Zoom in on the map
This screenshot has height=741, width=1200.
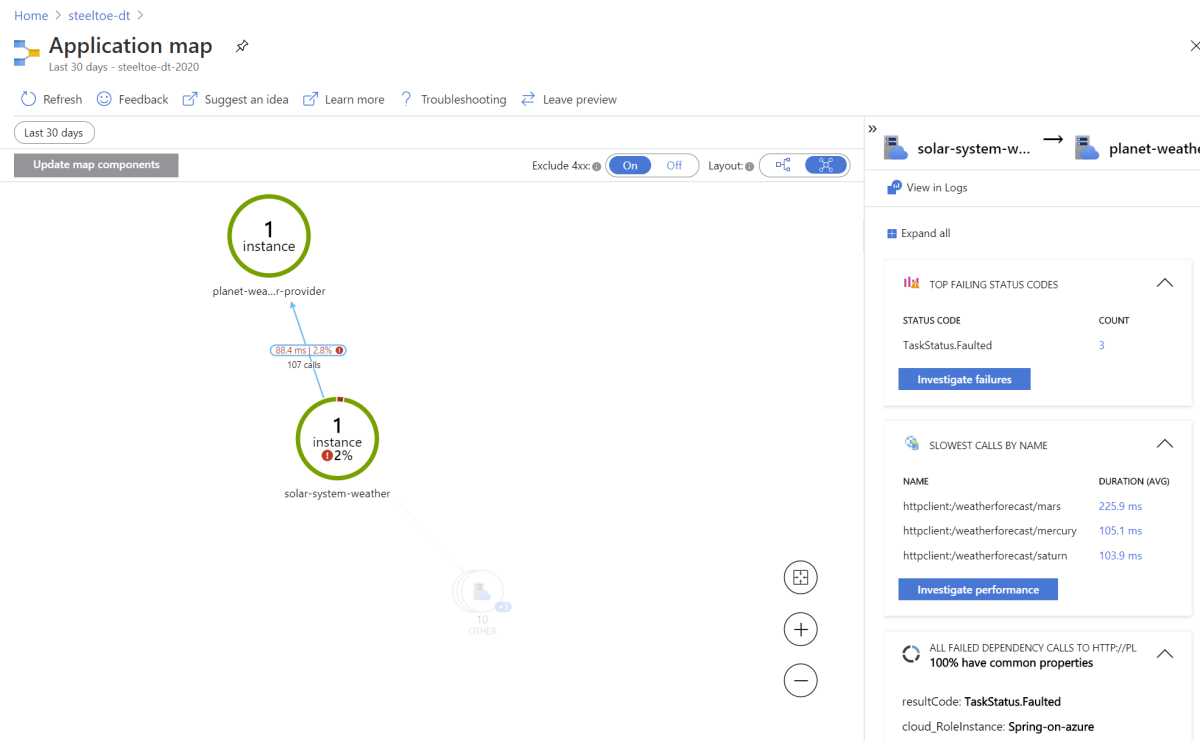pos(801,629)
